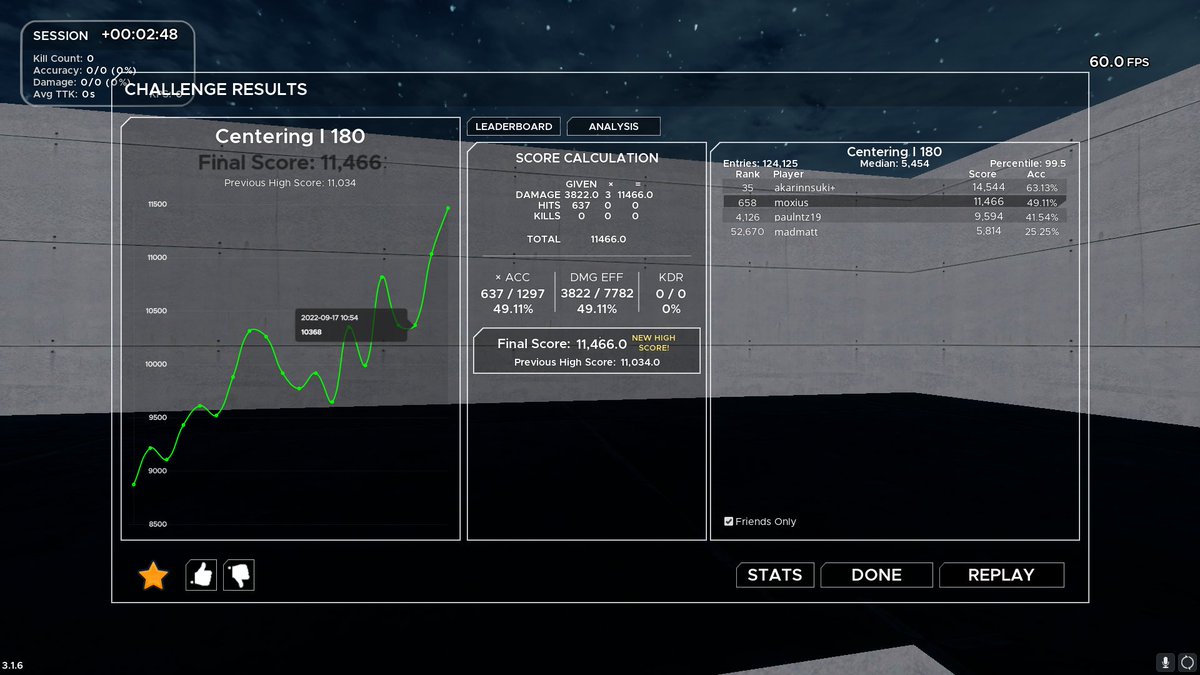Click the 8500 axis label on graph
The image size is (1200, 675).
click(x=158, y=524)
